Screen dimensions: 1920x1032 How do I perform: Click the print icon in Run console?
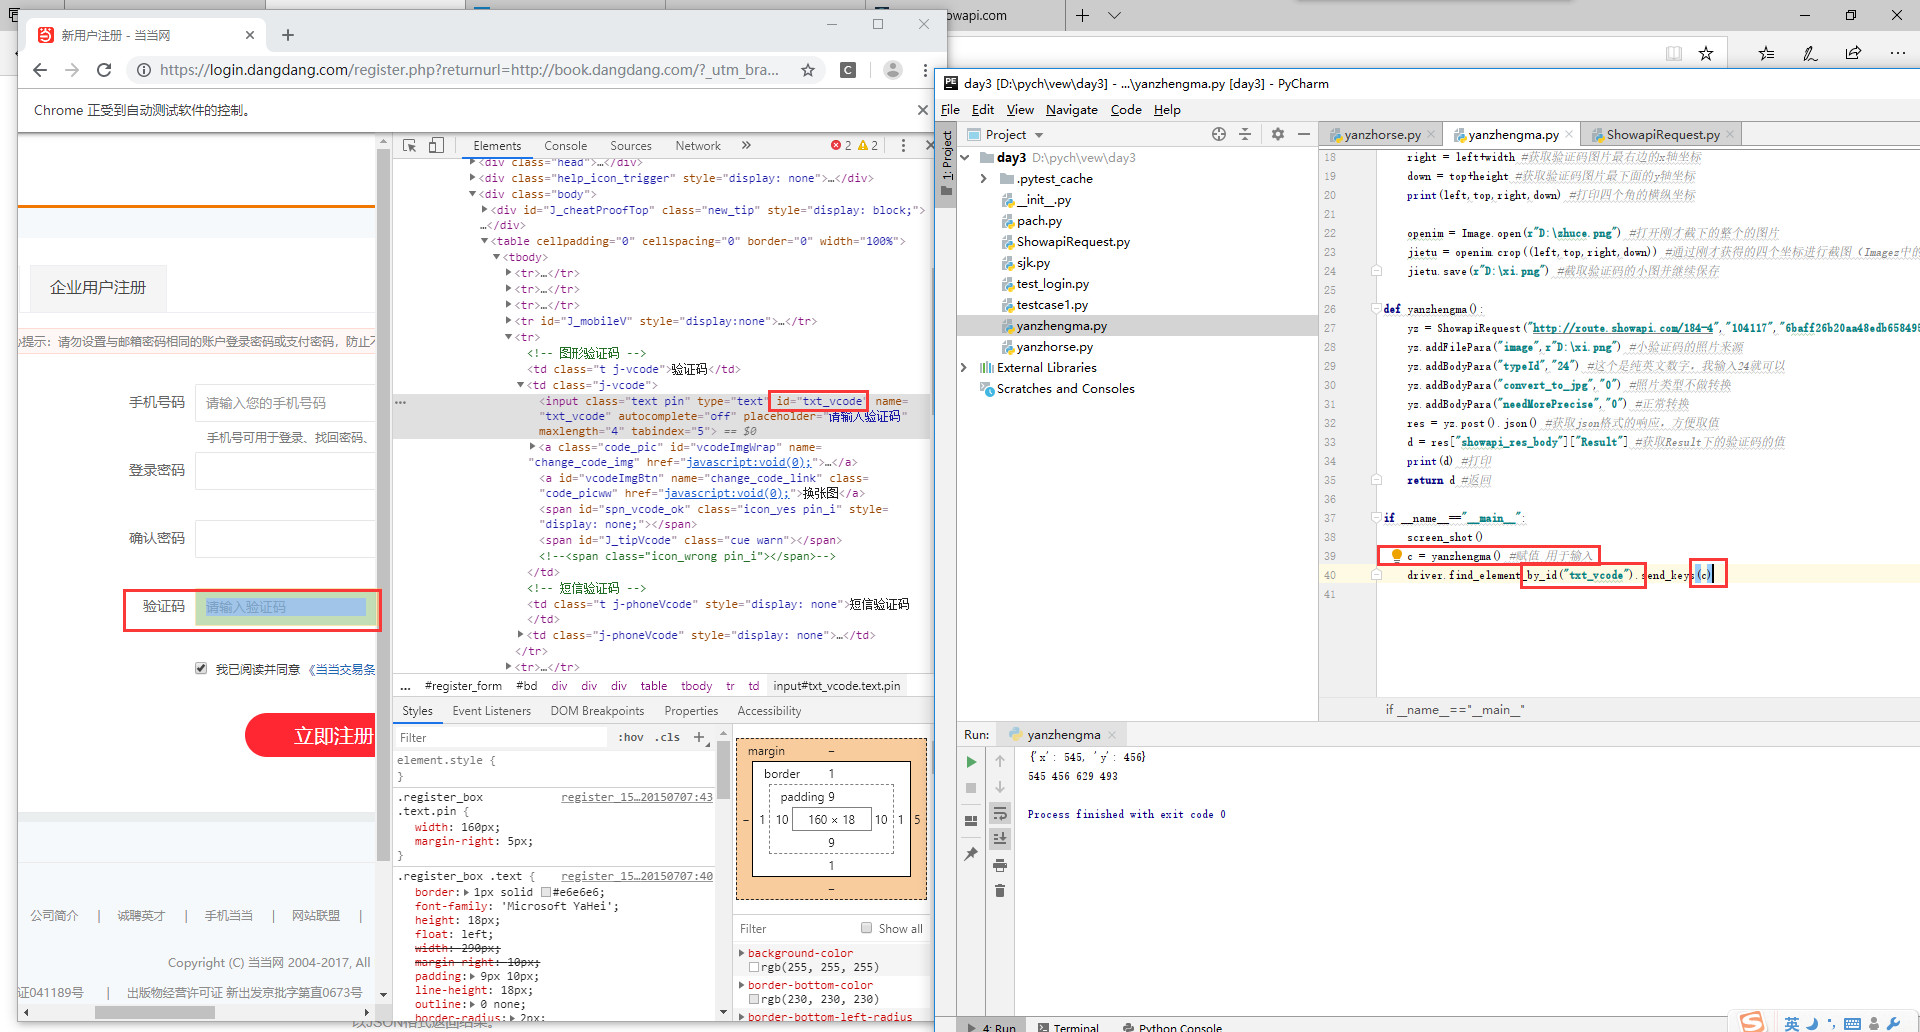point(1000,865)
